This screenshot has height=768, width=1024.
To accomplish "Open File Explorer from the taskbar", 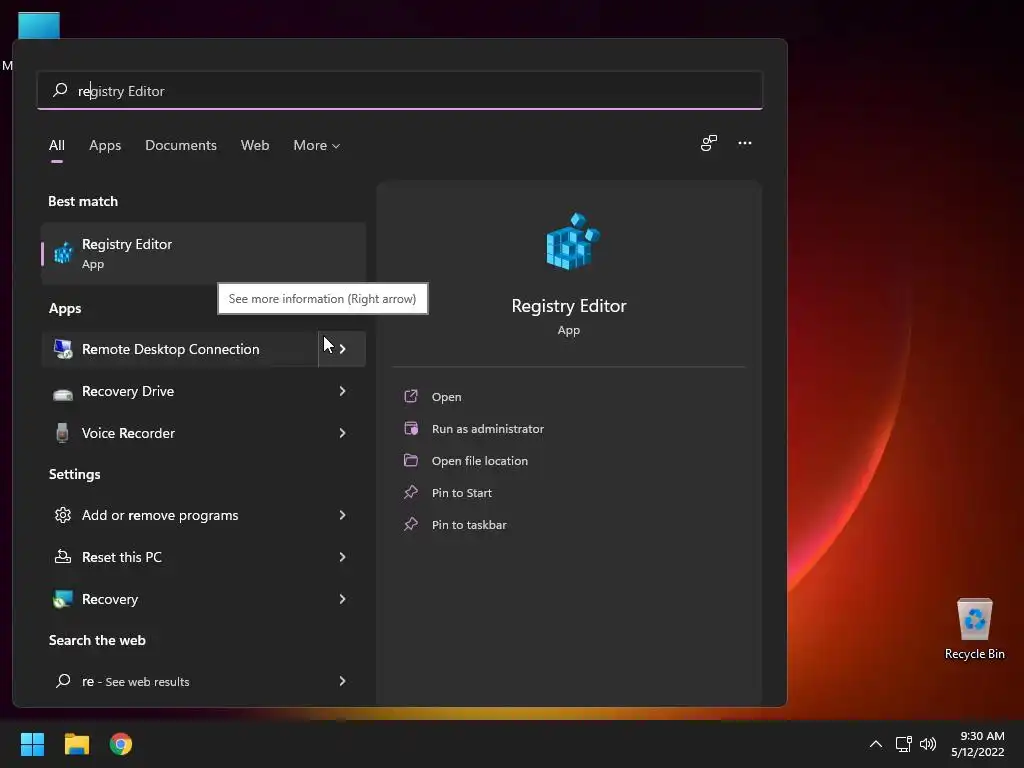I will pyautogui.click(x=76, y=744).
